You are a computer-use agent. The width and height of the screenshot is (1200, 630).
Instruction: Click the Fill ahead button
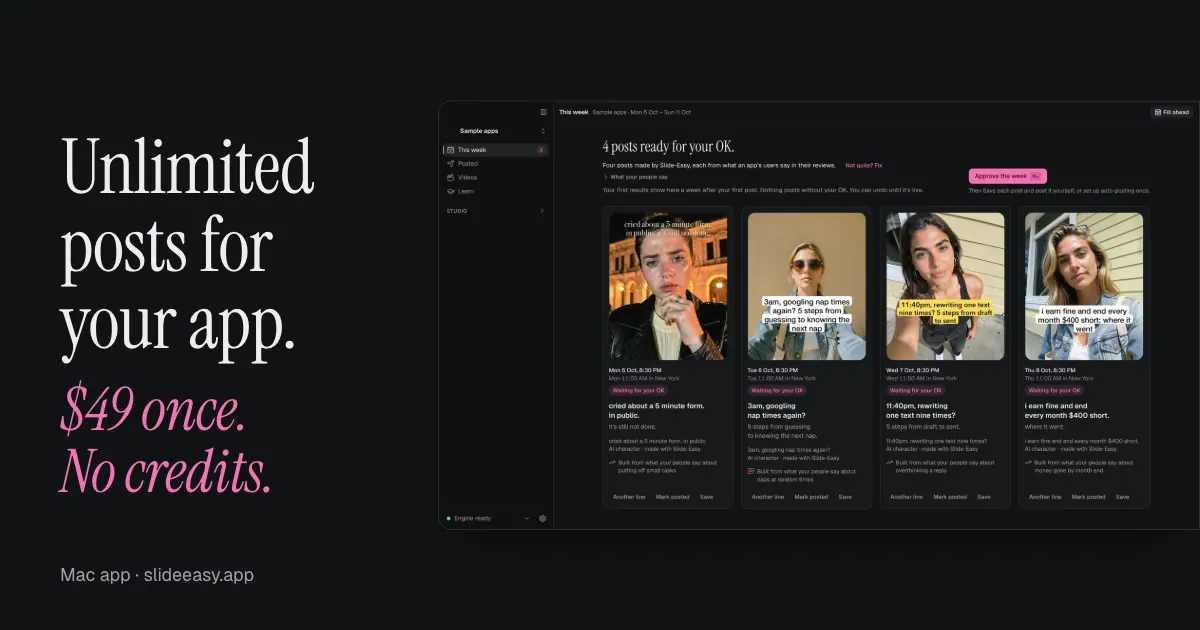coord(1172,112)
